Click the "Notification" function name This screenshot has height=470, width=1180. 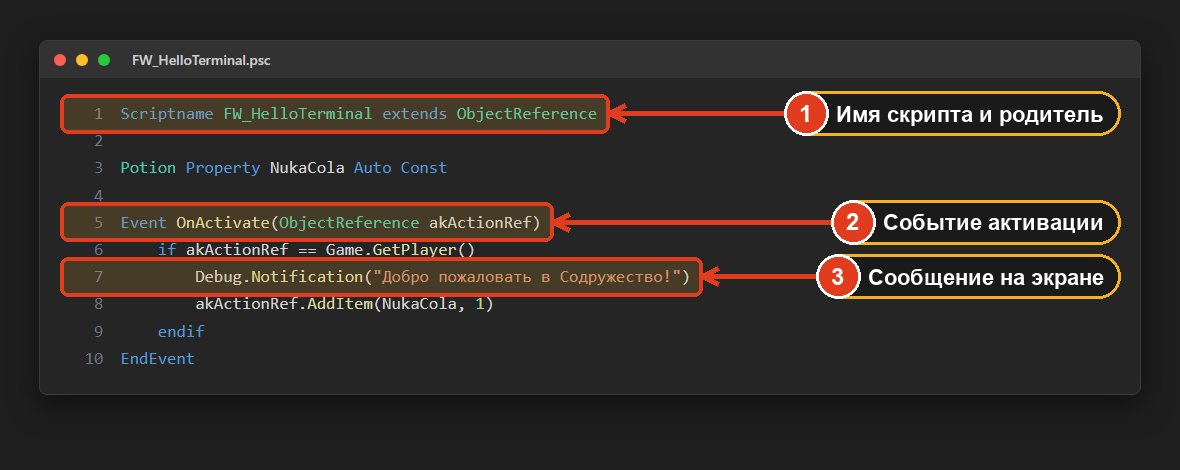coord(307,277)
